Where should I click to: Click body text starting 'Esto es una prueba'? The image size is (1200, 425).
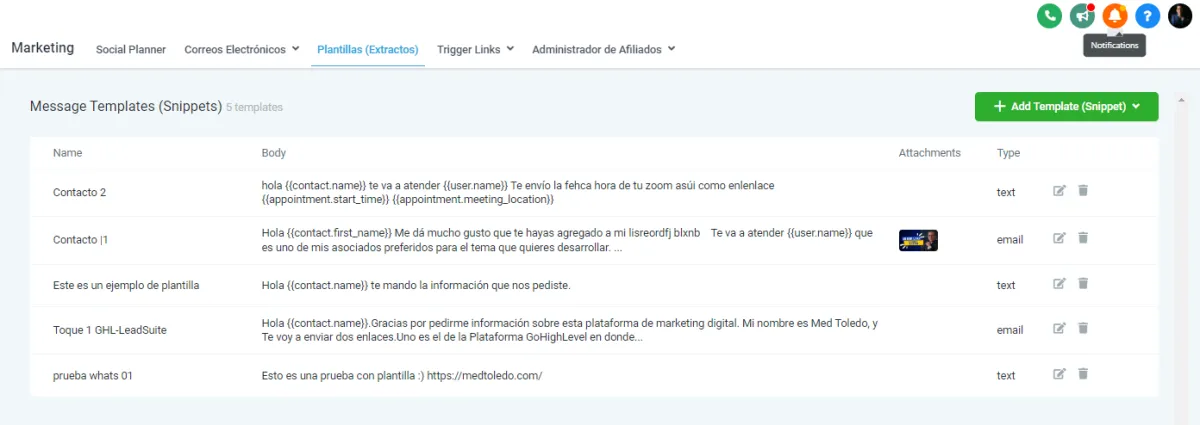[x=401, y=376]
